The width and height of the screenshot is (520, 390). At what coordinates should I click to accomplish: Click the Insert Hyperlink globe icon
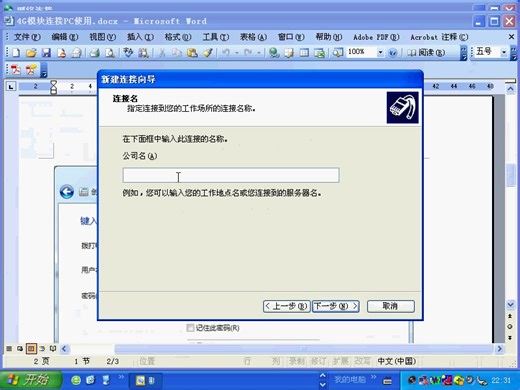(274, 52)
